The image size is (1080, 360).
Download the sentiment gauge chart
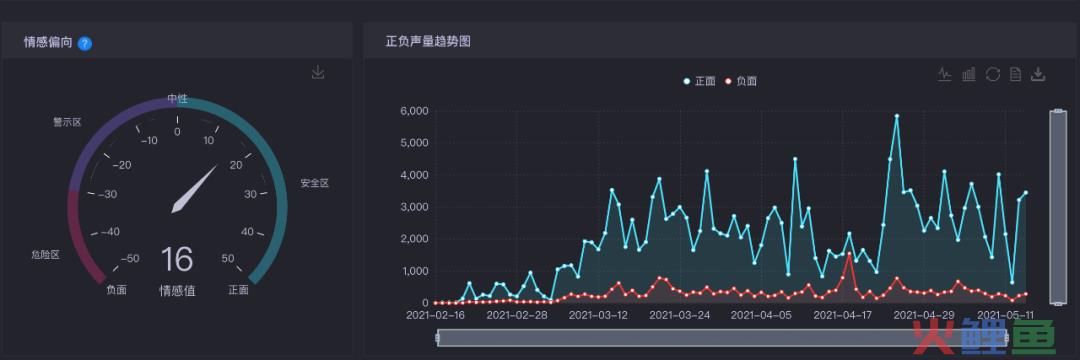tap(318, 72)
